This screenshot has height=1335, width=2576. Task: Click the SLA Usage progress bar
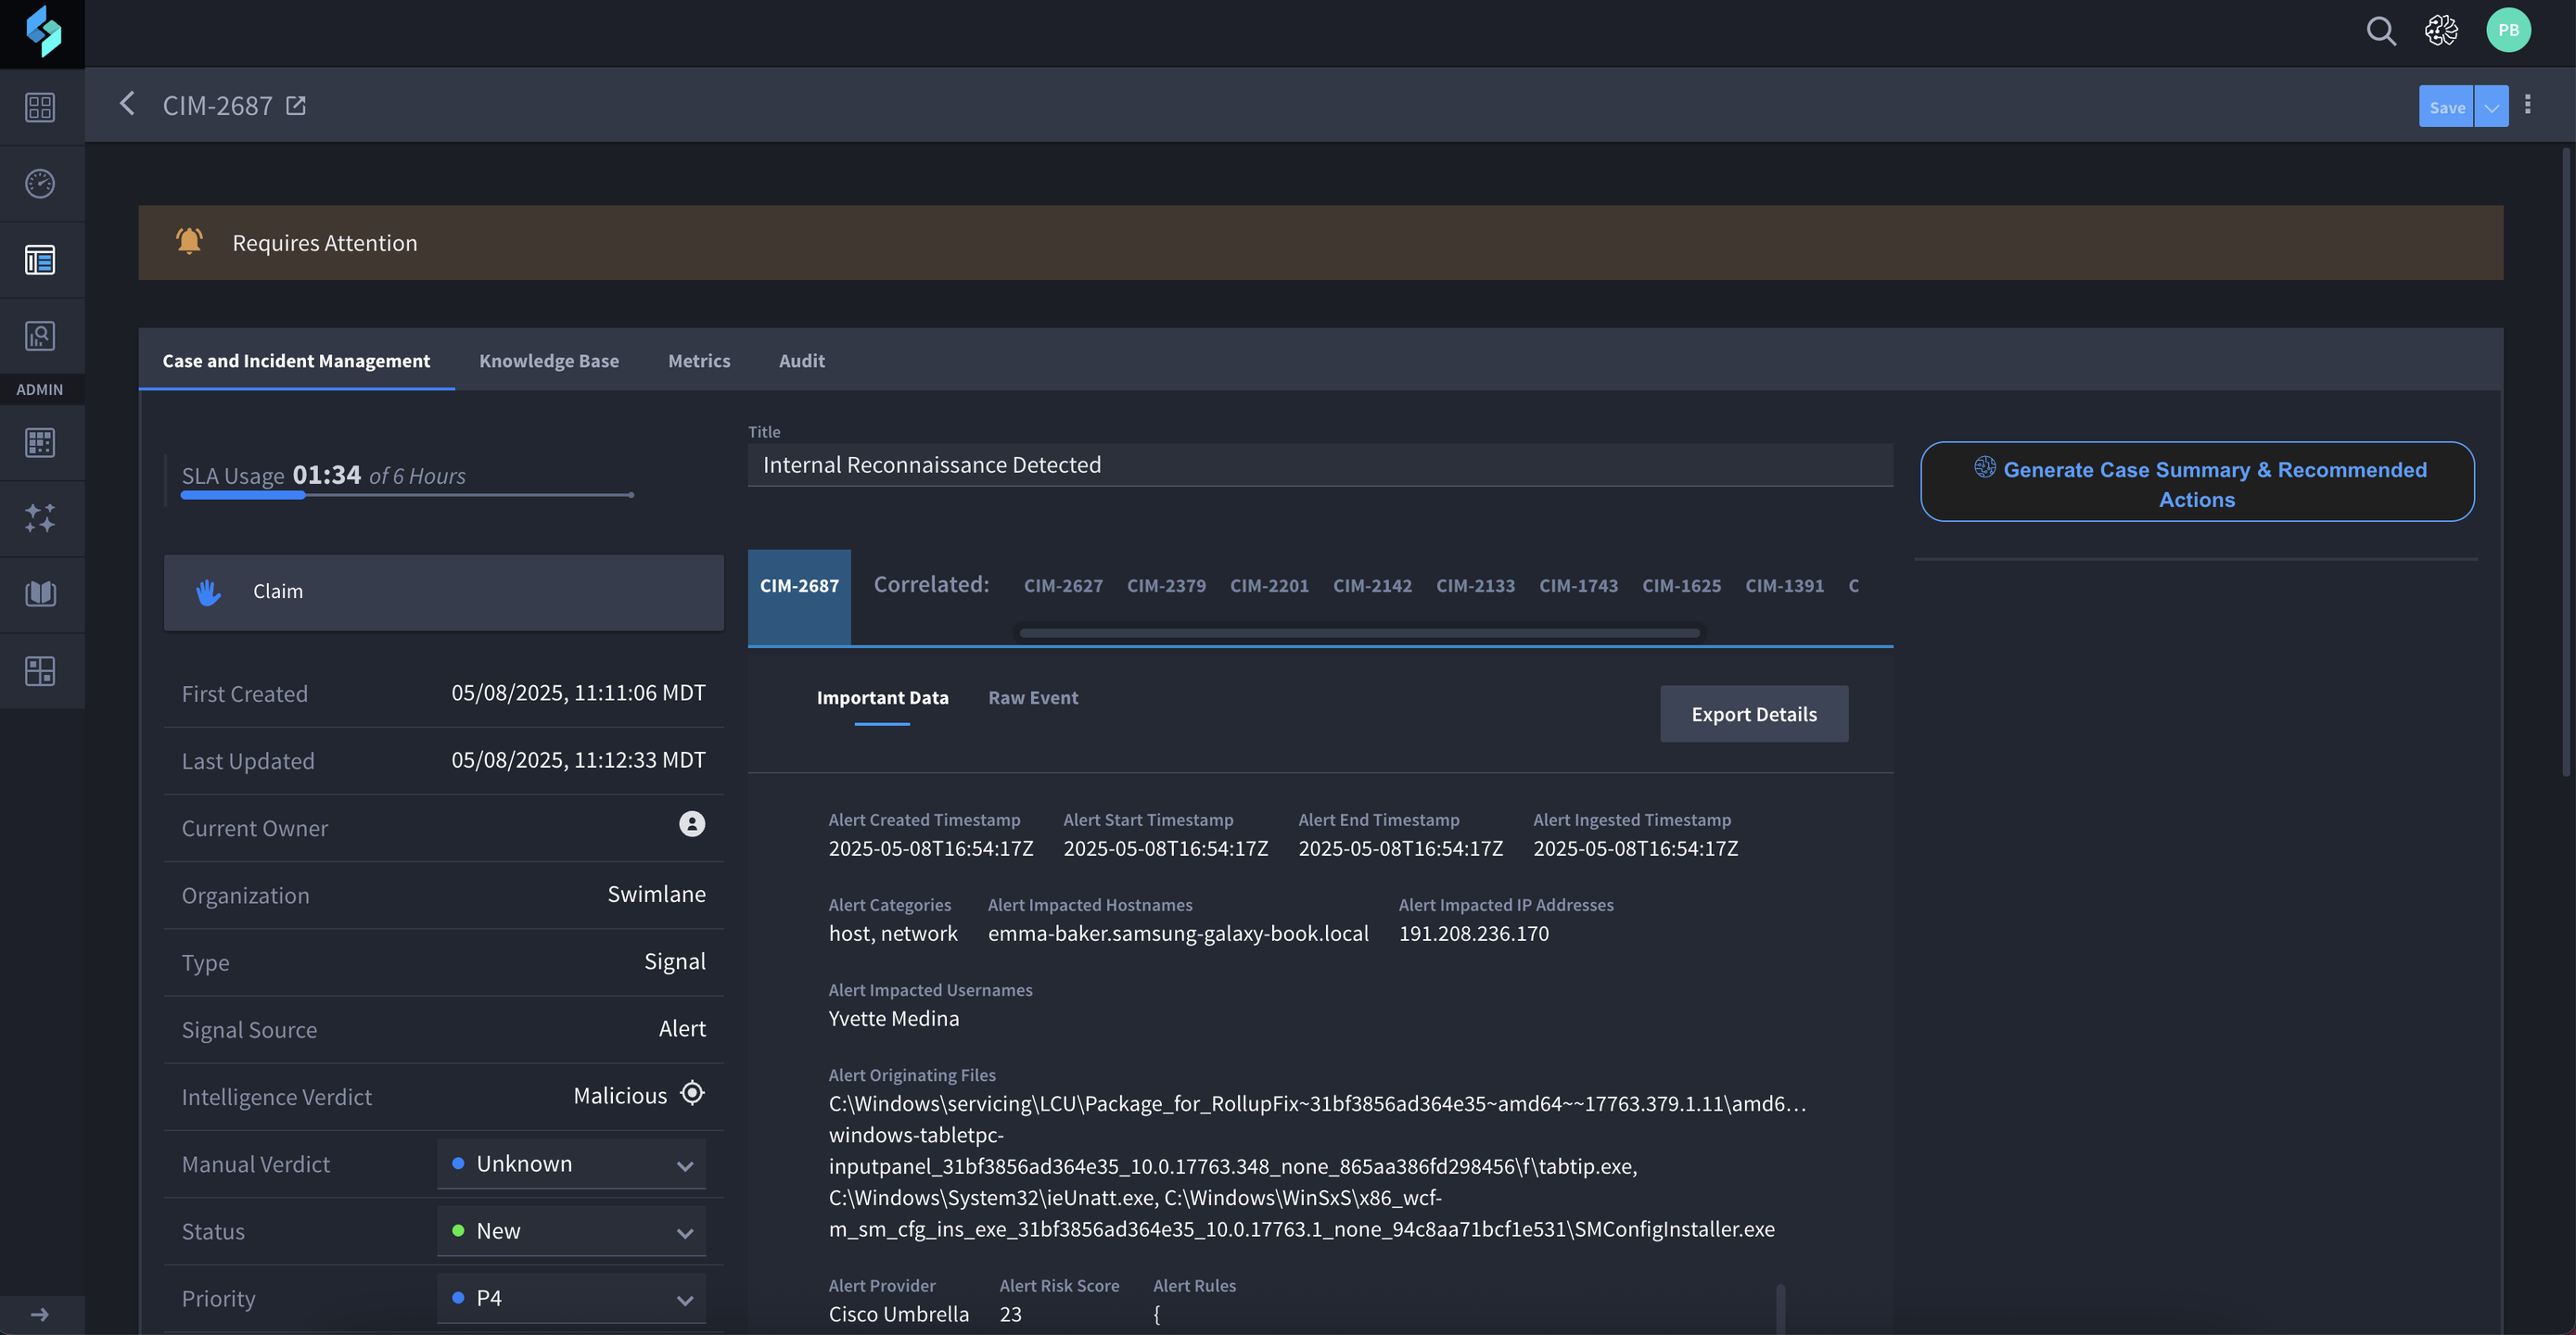coord(407,495)
